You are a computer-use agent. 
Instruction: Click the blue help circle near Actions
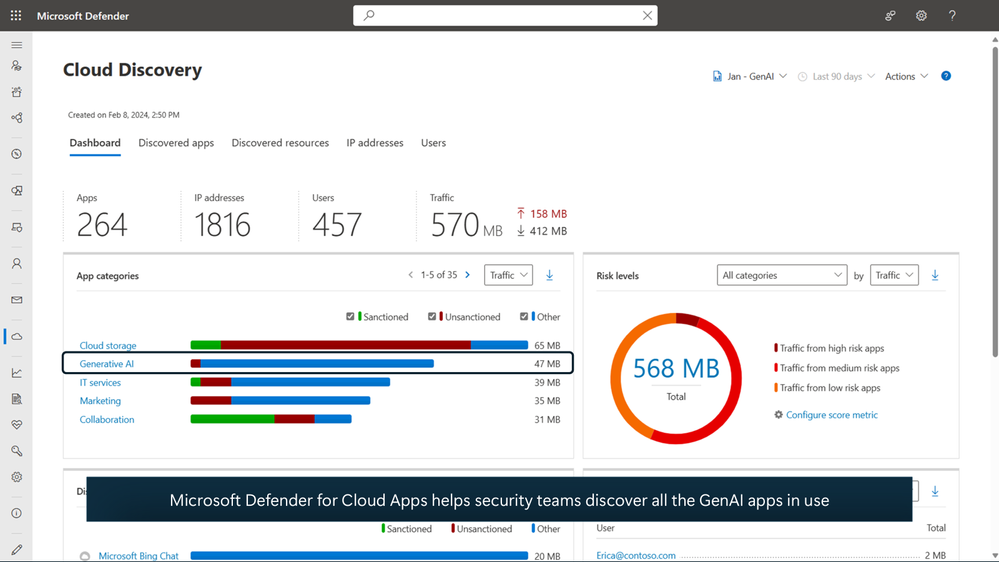click(x=946, y=76)
